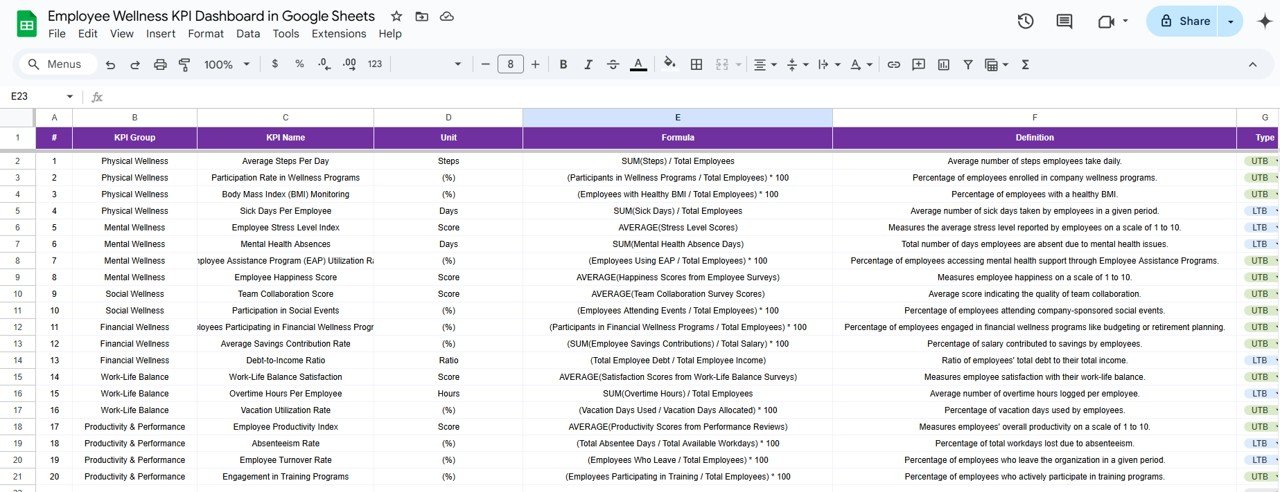Toggle strikethrough formatting
1280x492 pixels.
click(x=613, y=64)
